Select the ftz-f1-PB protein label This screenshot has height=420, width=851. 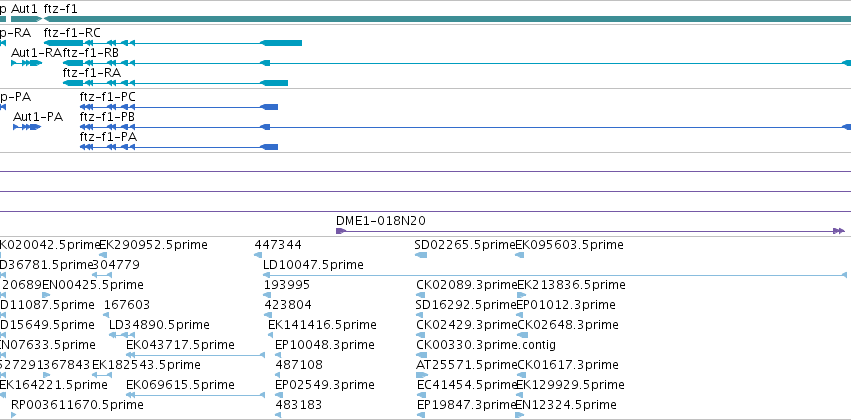click(x=107, y=117)
